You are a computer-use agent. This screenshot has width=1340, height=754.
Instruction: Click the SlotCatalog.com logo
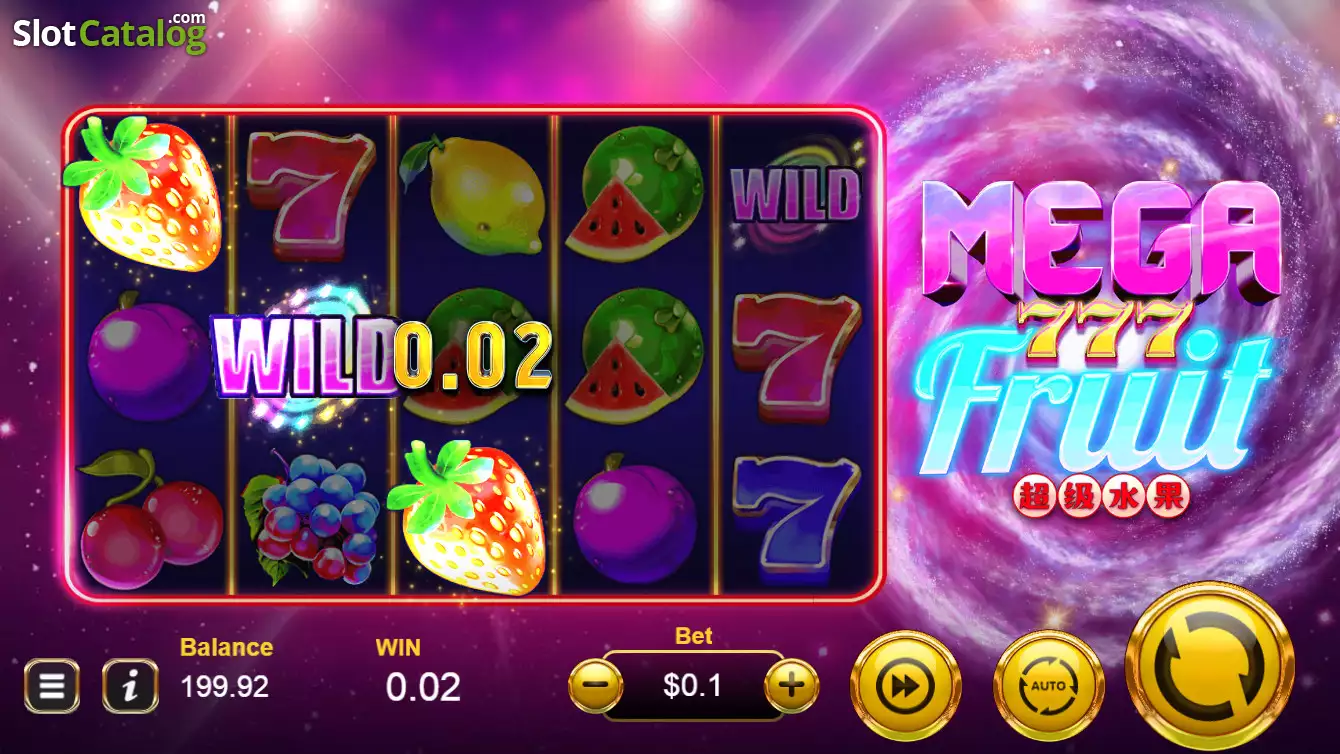click(x=109, y=33)
